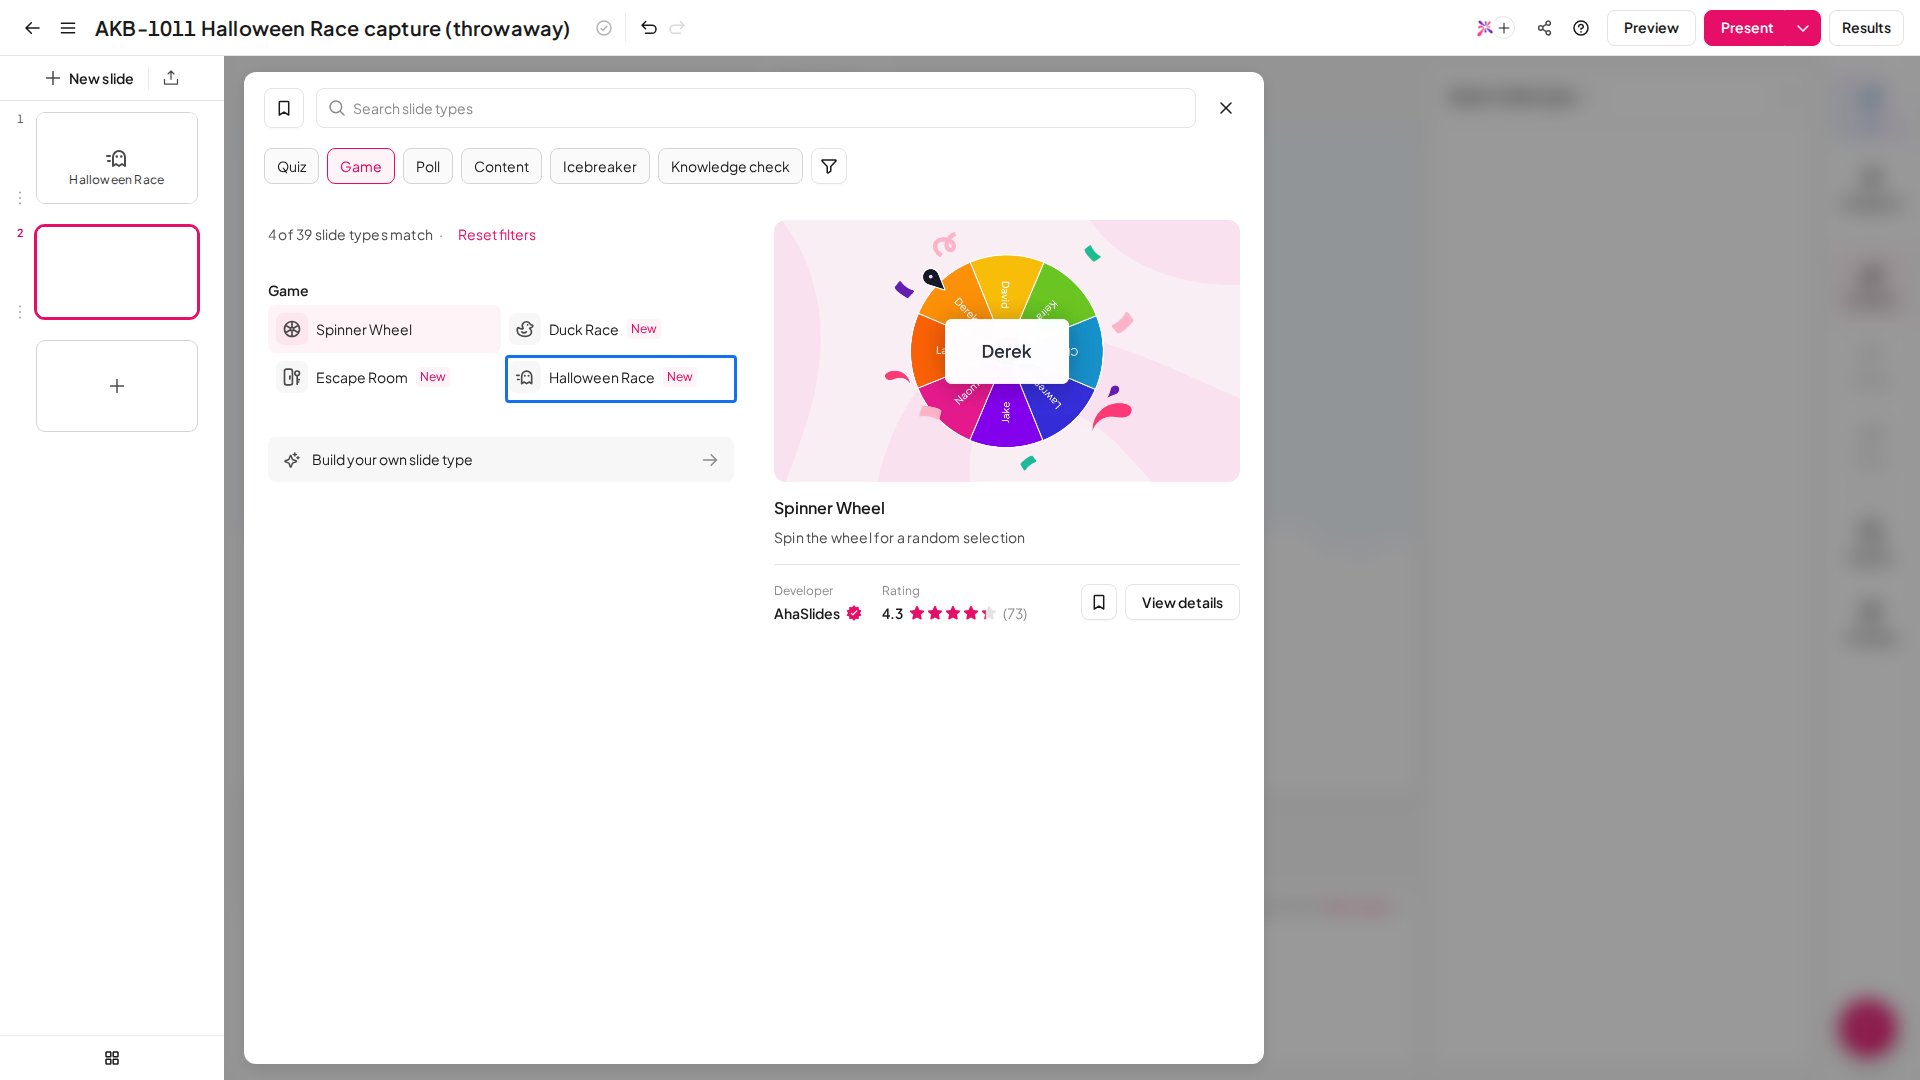Click the Build your own arrow icon
The image size is (1920, 1080).
point(710,460)
